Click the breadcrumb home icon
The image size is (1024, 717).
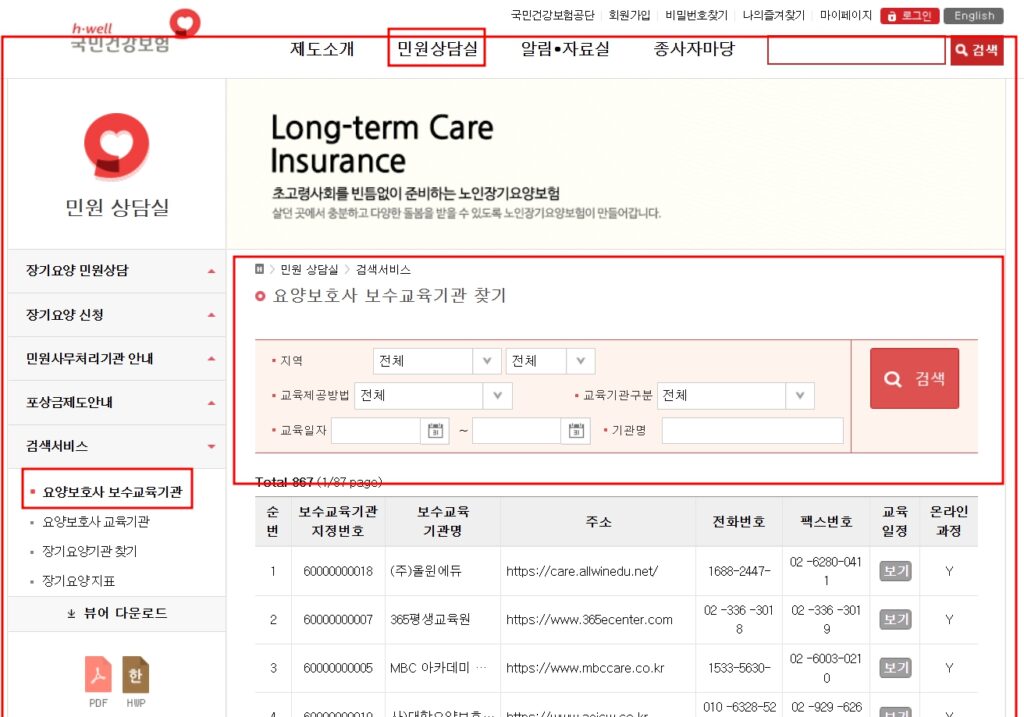259,269
